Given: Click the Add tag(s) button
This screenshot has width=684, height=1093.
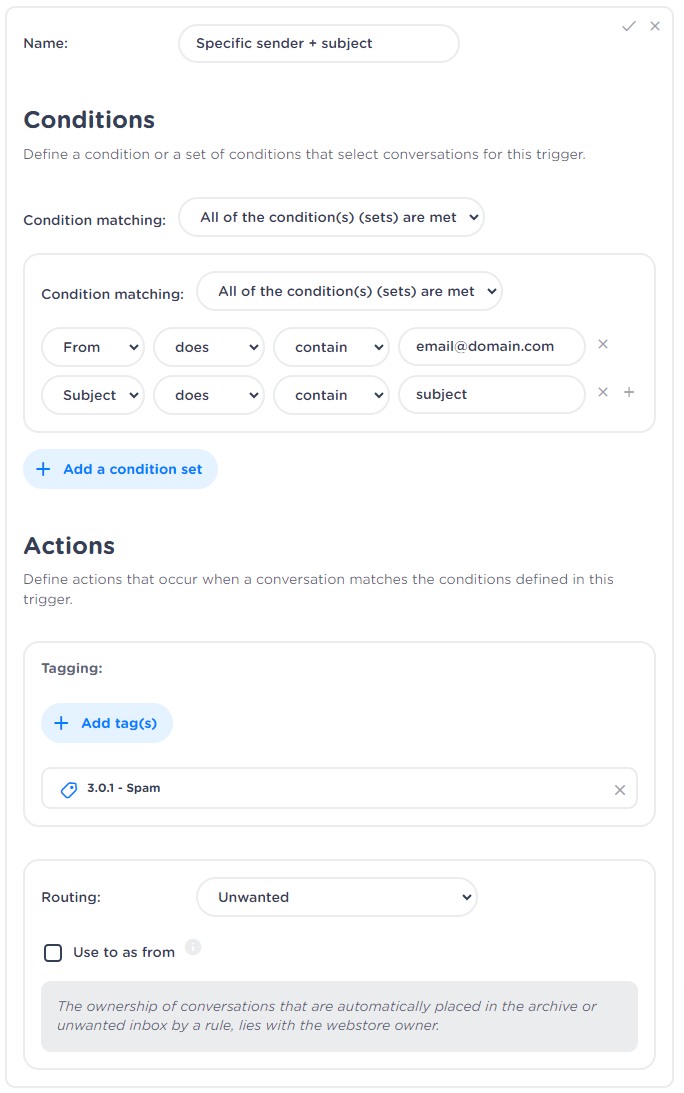Looking at the screenshot, I should (107, 723).
